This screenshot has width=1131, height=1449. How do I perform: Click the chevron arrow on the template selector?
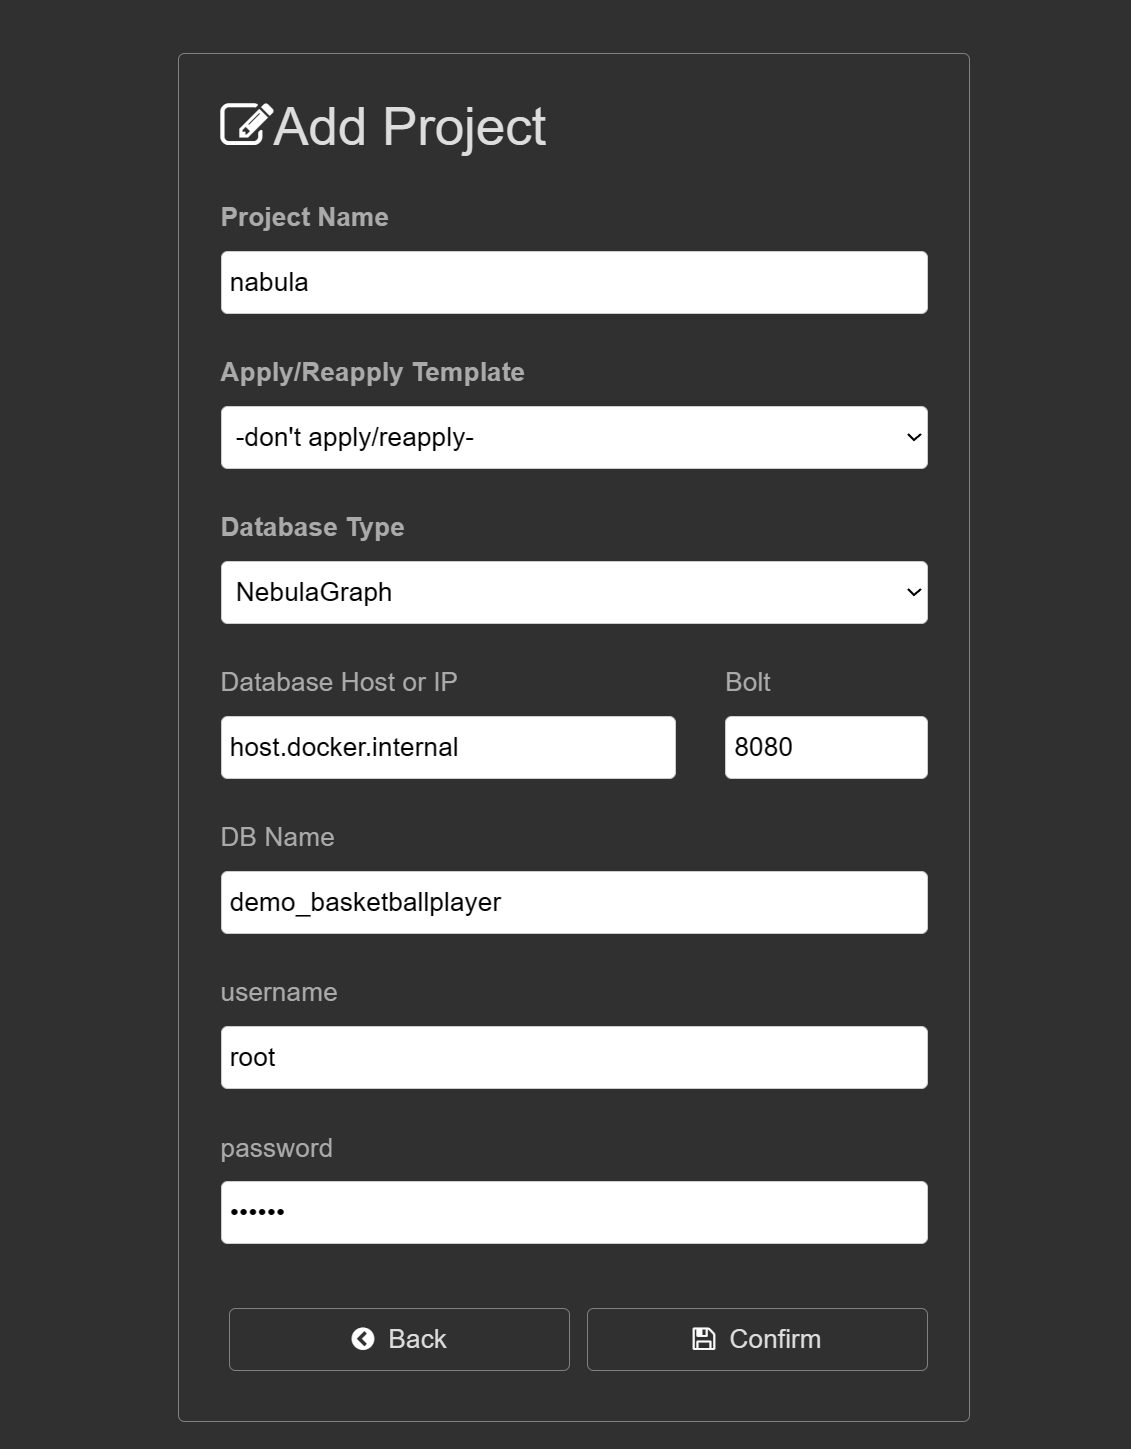pos(913,437)
